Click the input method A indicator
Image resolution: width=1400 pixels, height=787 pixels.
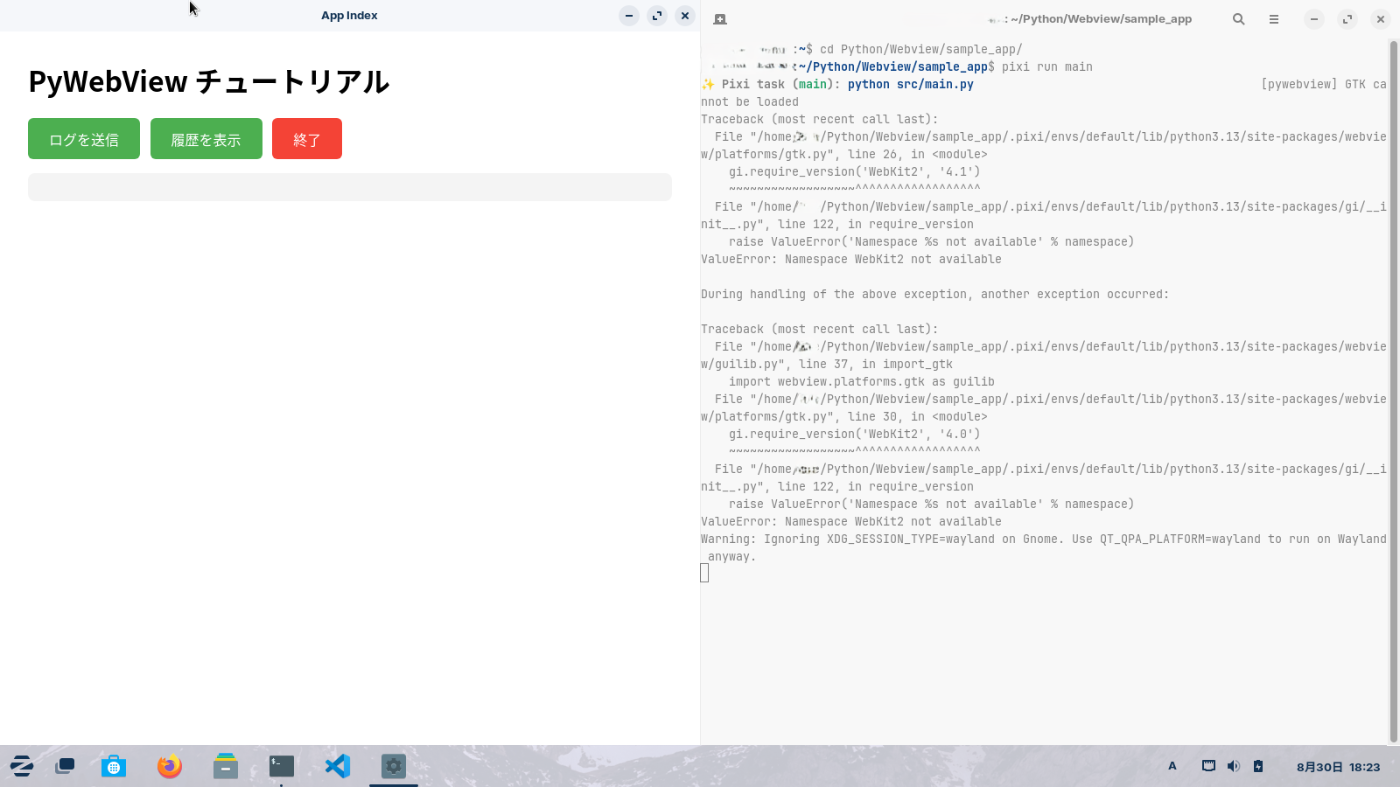pyautogui.click(x=1173, y=766)
